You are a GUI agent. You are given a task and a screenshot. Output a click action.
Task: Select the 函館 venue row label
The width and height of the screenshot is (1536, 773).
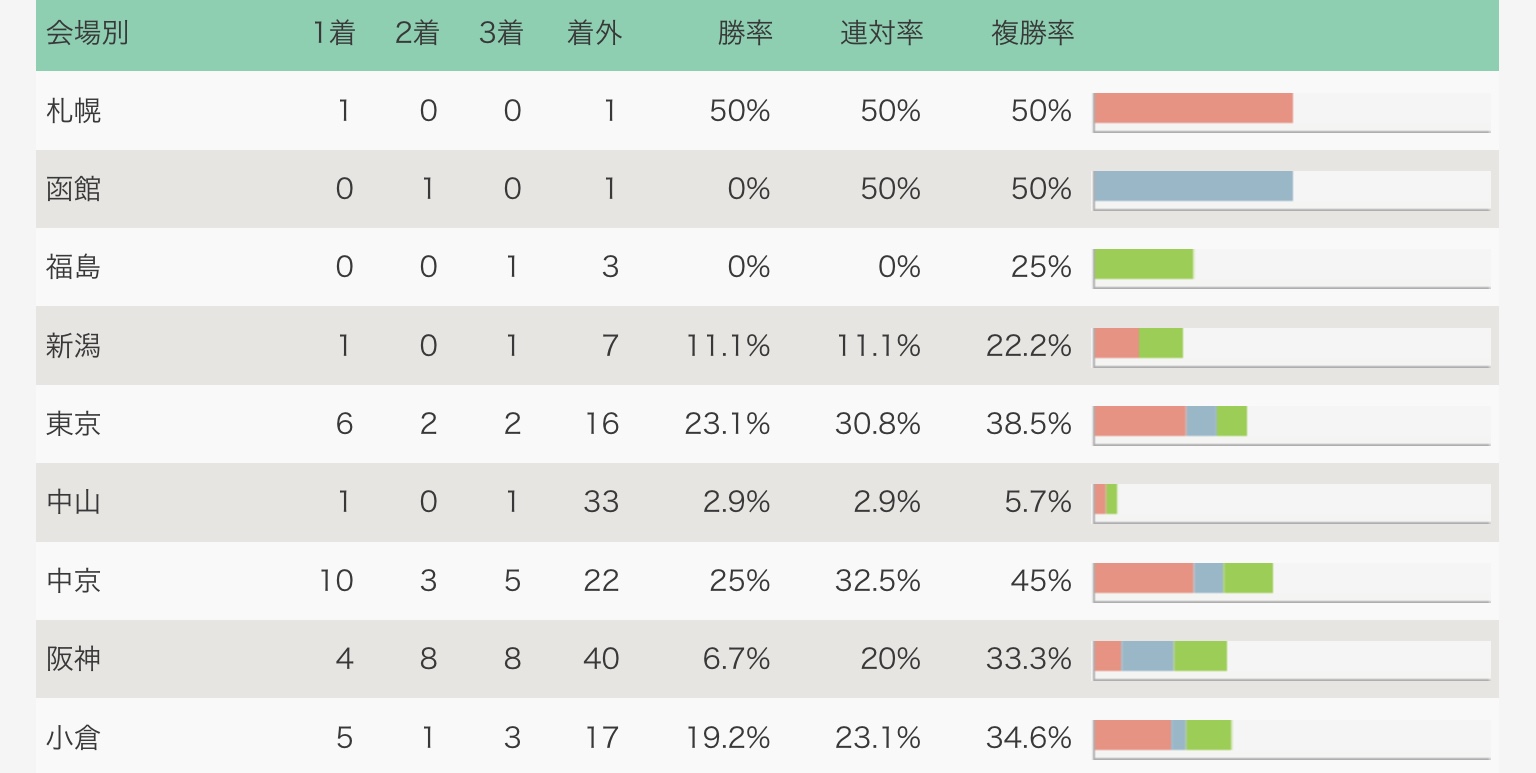click(x=74, y=188)
